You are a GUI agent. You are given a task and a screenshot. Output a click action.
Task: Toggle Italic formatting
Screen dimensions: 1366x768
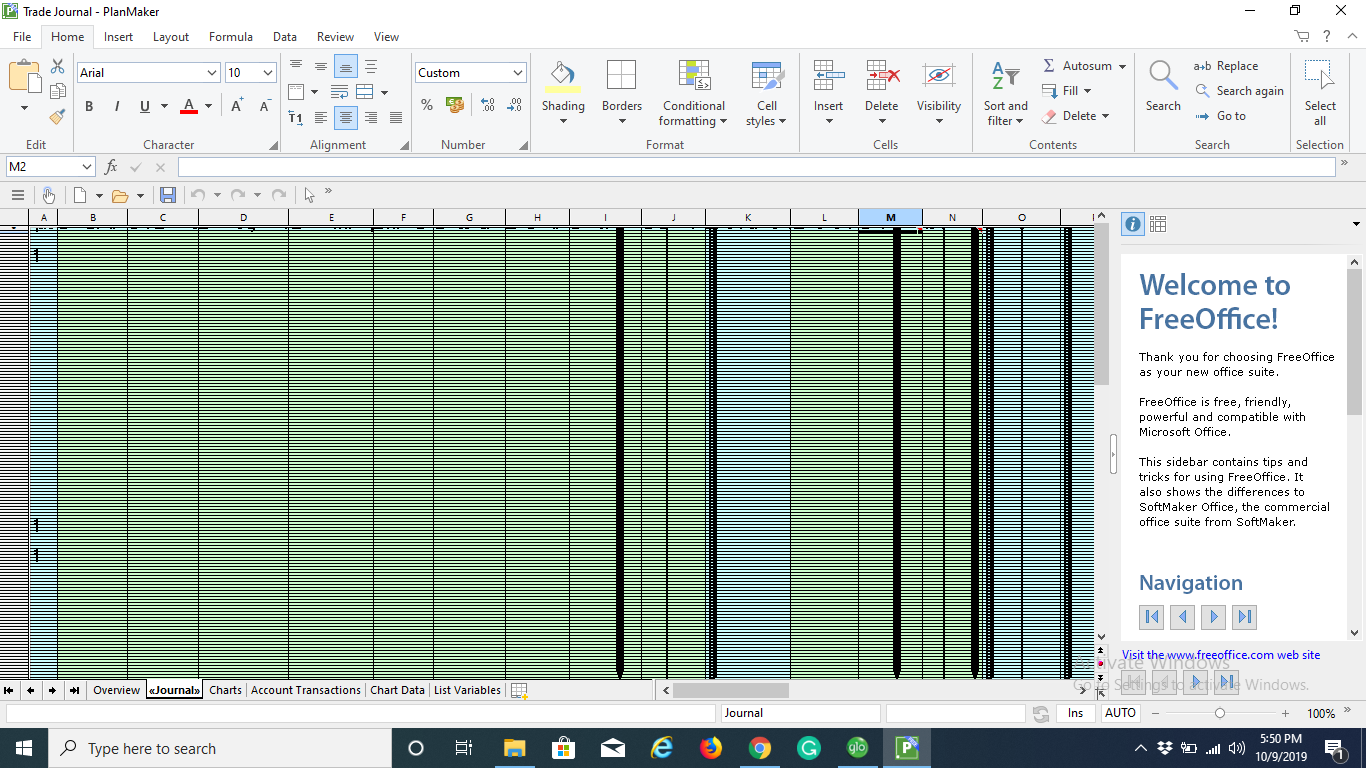tap(117, 107)
